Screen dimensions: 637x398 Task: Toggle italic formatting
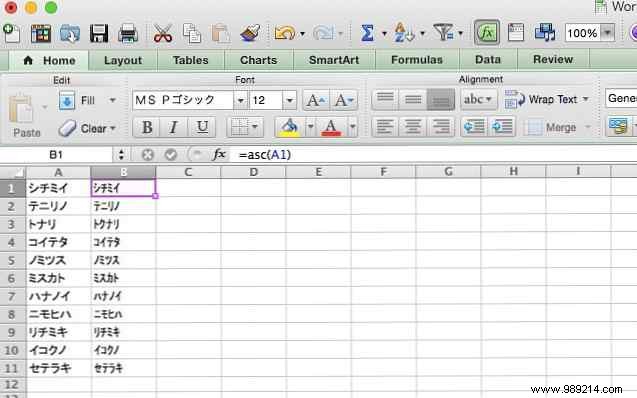coord(174,128)
